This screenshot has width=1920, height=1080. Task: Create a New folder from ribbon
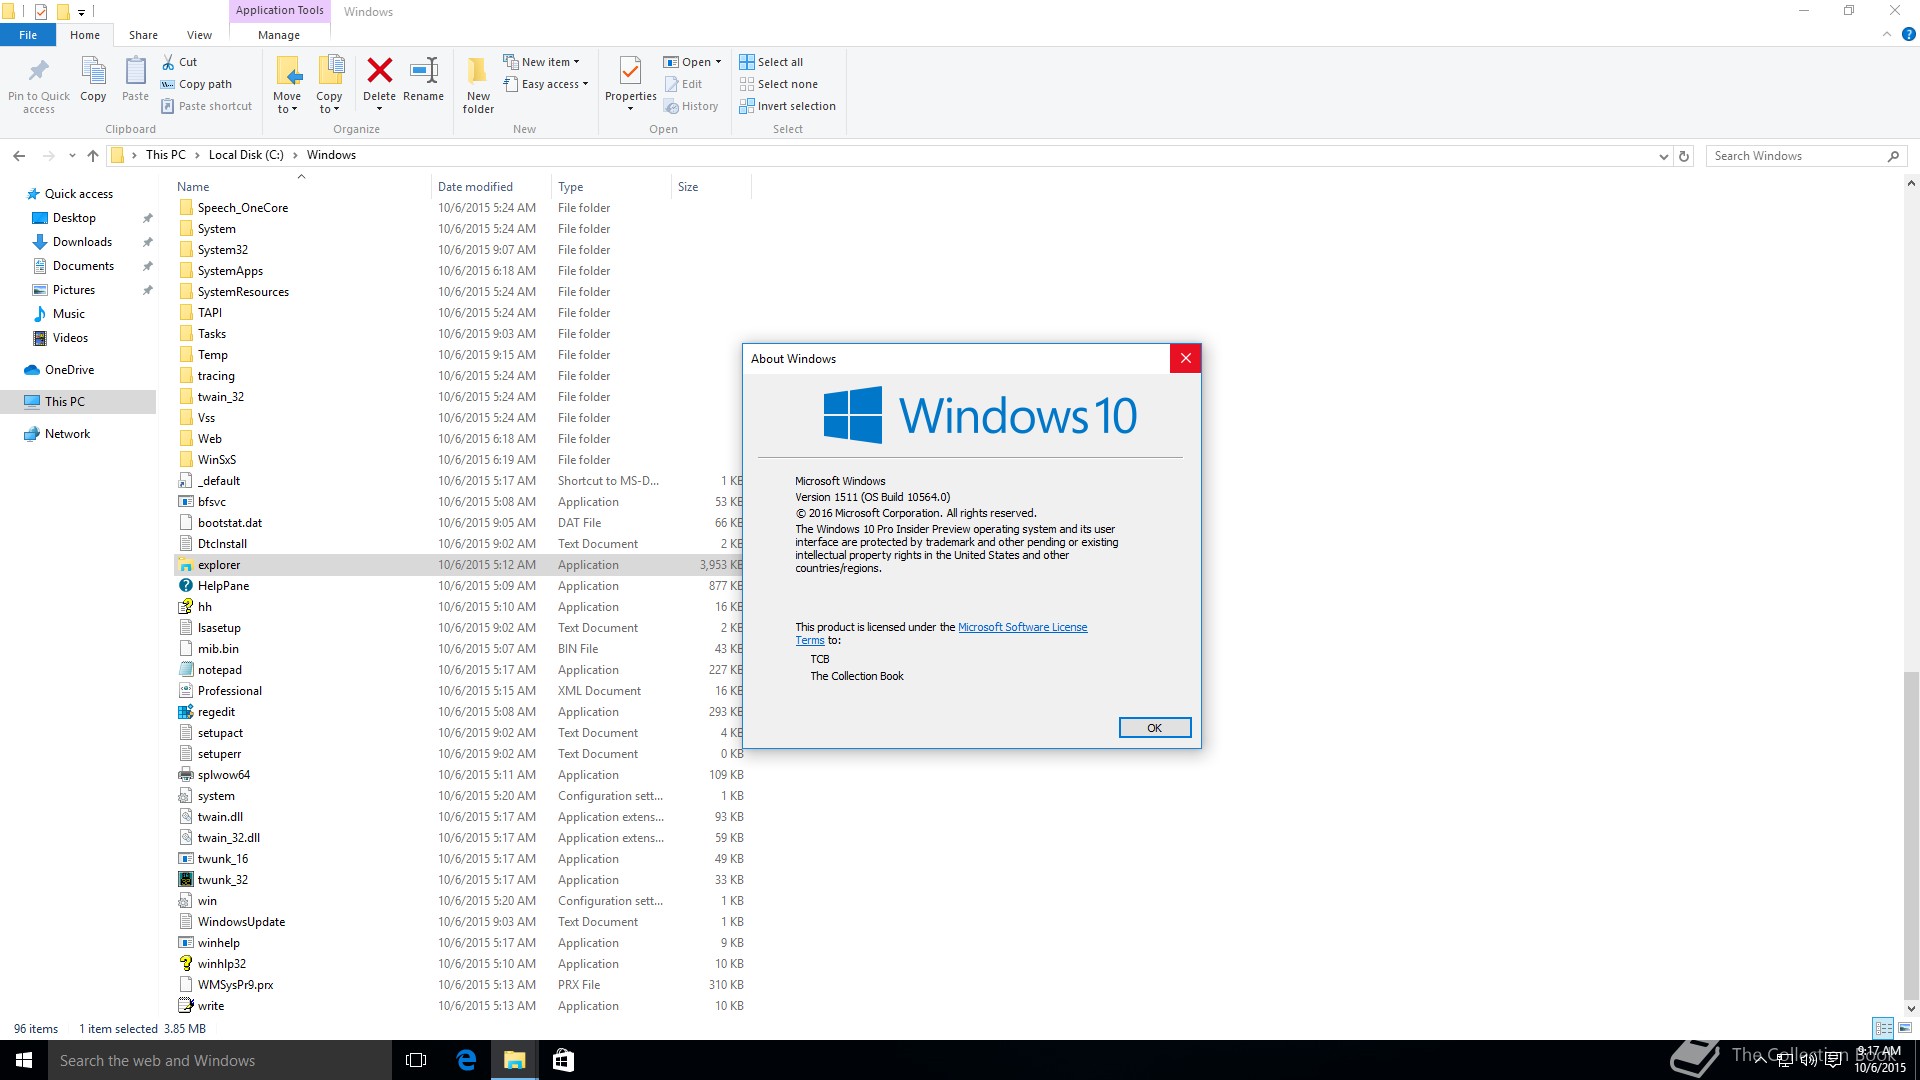(478, 84)
